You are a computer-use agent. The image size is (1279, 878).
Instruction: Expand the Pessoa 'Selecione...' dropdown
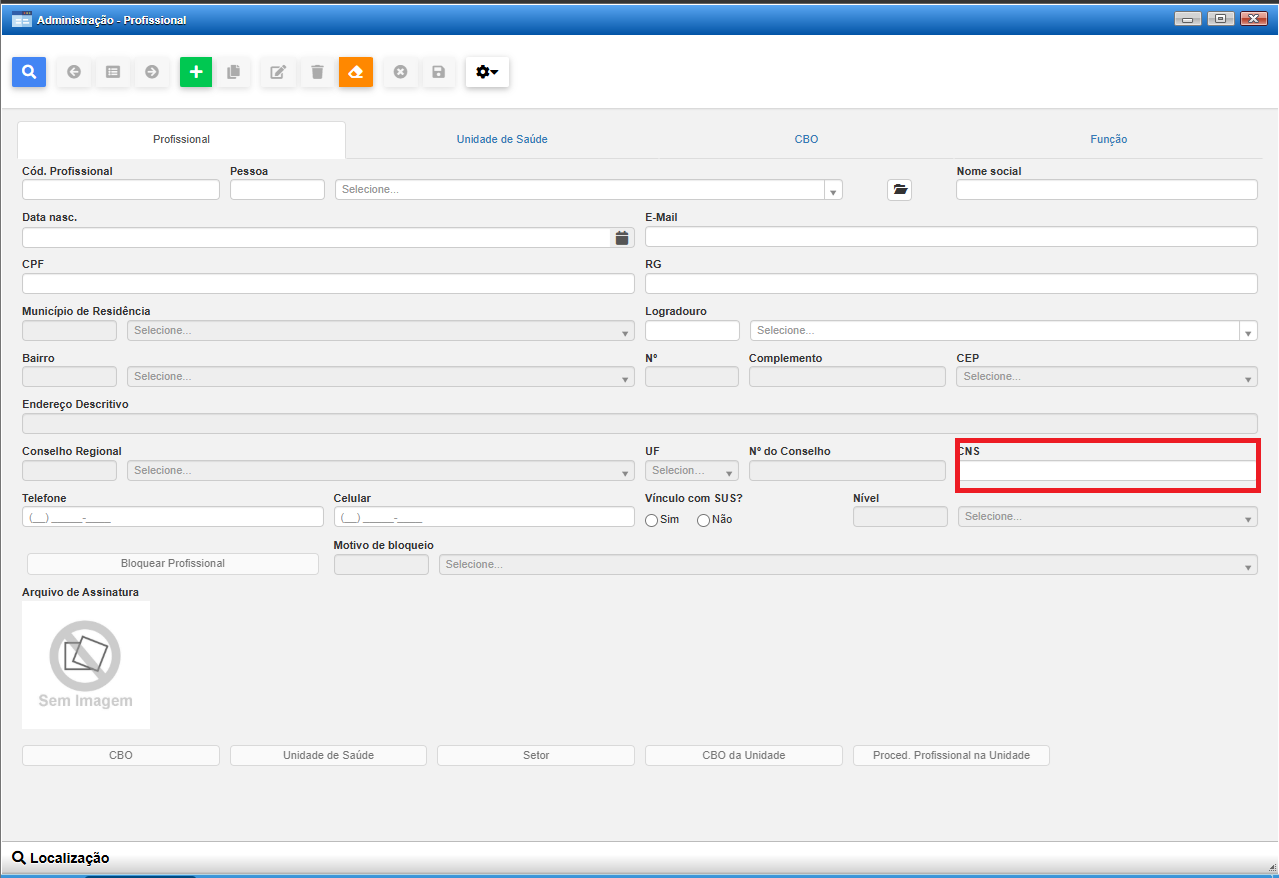pyautogui.click(x=588, y=190)
